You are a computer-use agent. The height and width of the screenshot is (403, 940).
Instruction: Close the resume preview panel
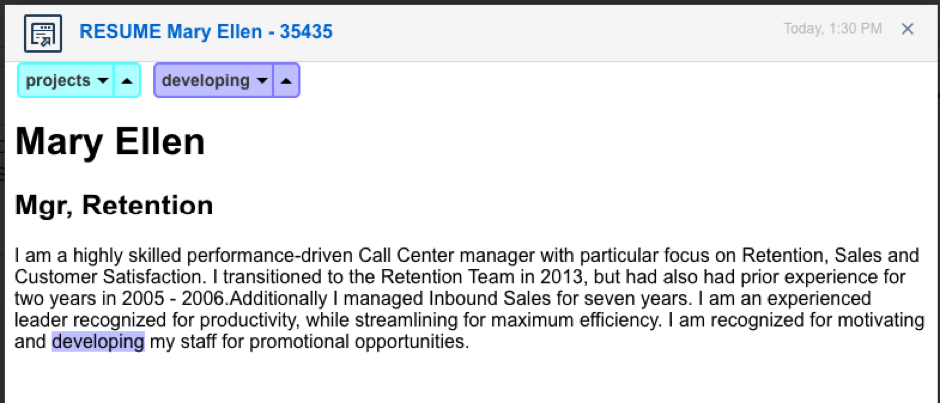tap(908, 29)
